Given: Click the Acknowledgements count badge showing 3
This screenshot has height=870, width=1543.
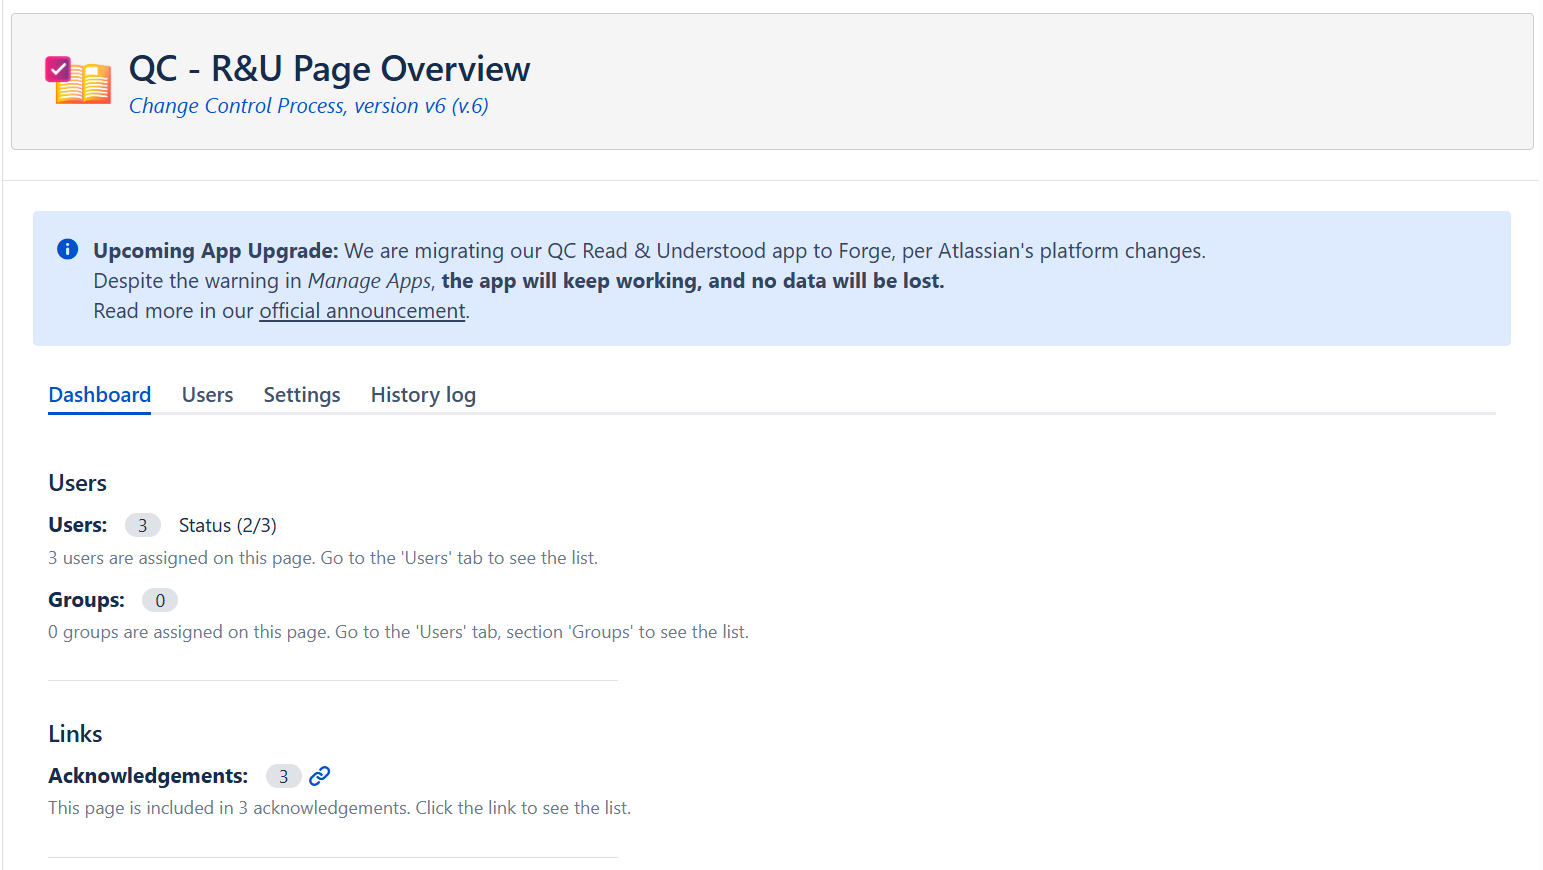Looking at the screenshot, I should coord(284,776).
